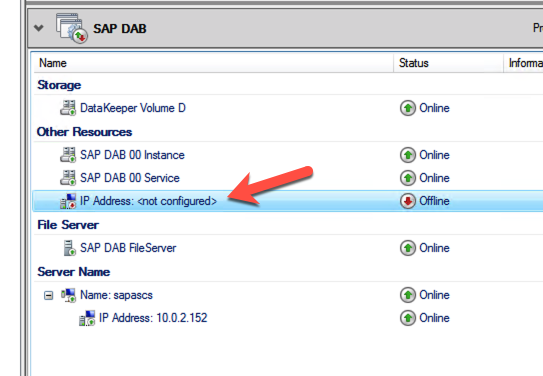Select the IP Address: 10.0.2.152 entry
Viewport: 543px width, 376px height.
(153, 318)
